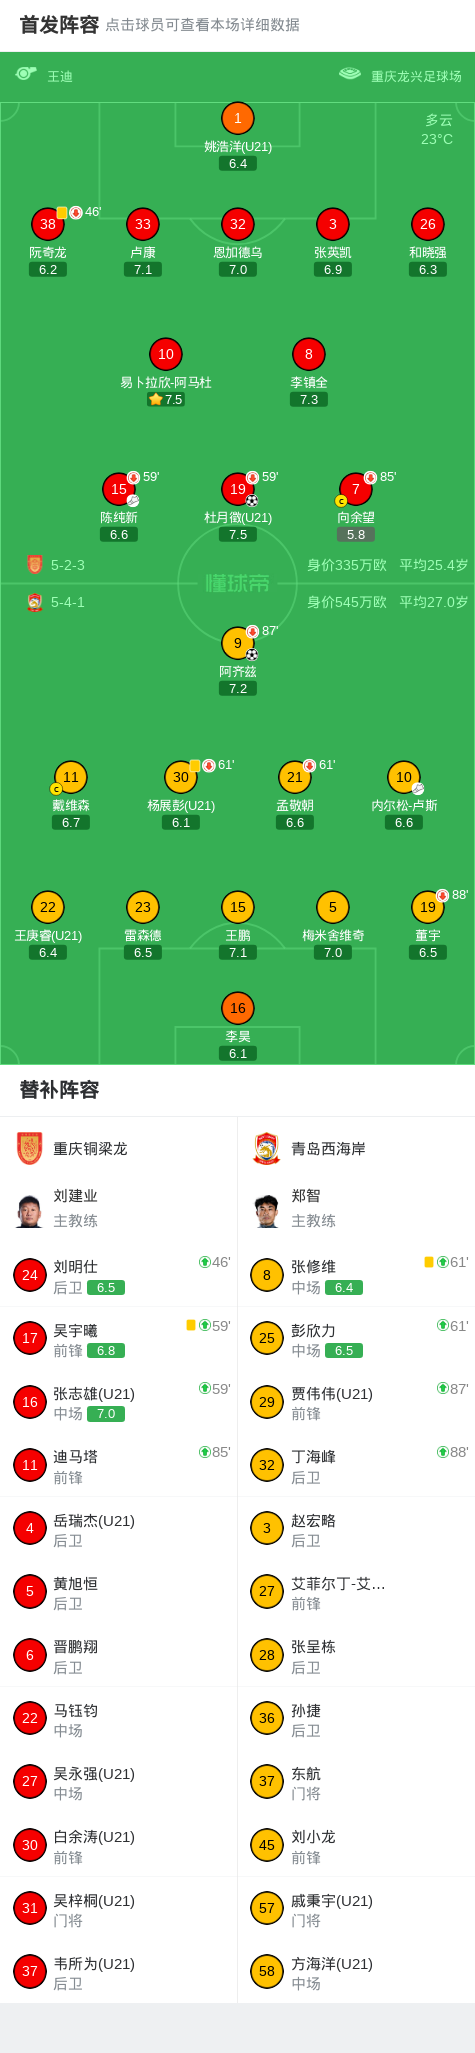Click the 5-4-1 formation label
The height and width of the screenshot is (2053, 475).
coord(68,602)
